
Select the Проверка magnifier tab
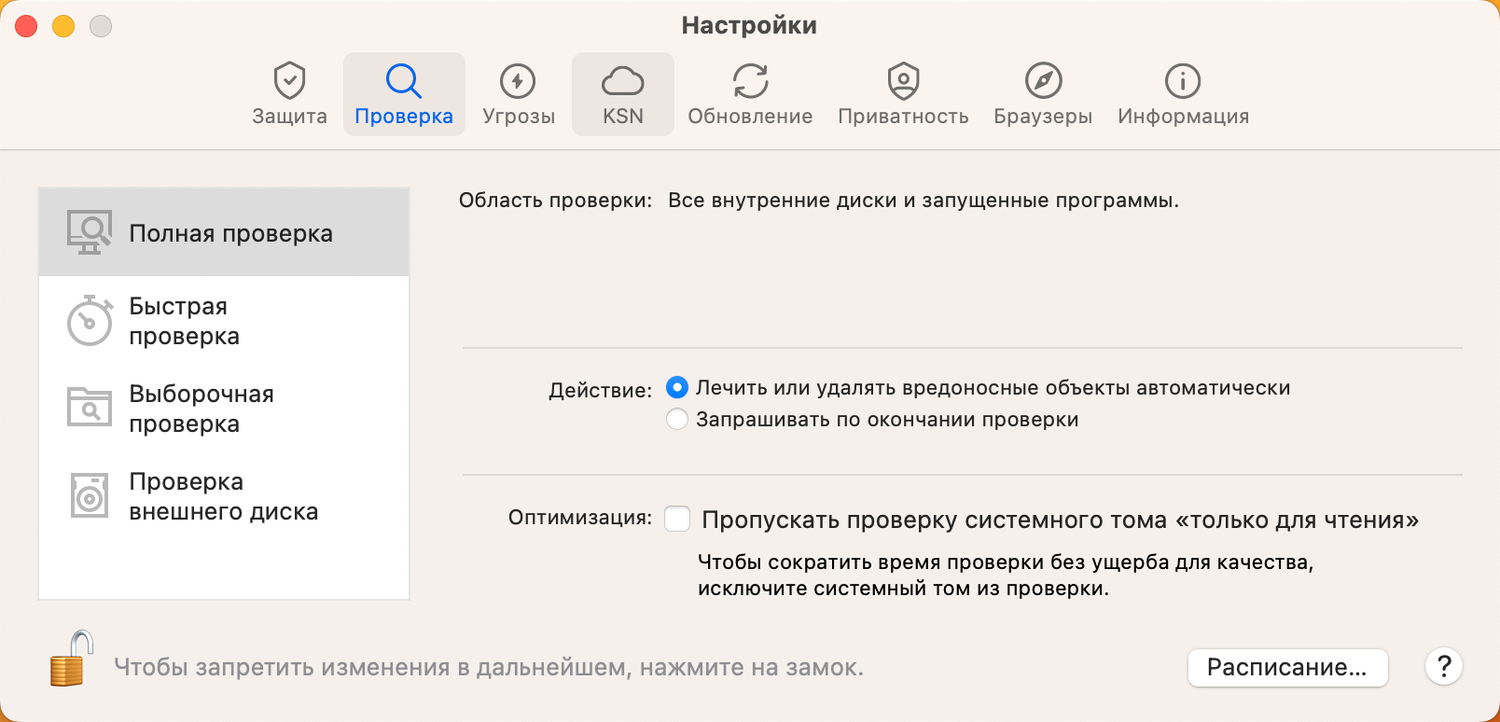tap(403, 93)
